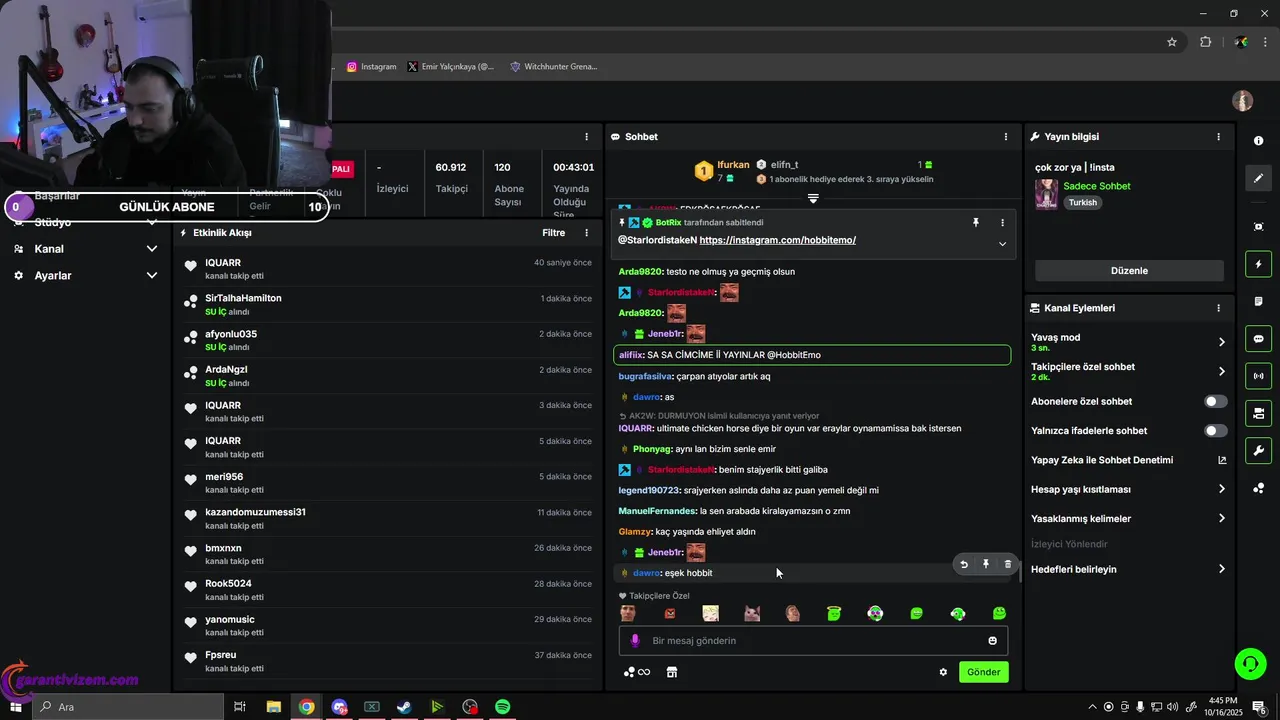Unpin the BotRix pinned message

tap(976, 223)
